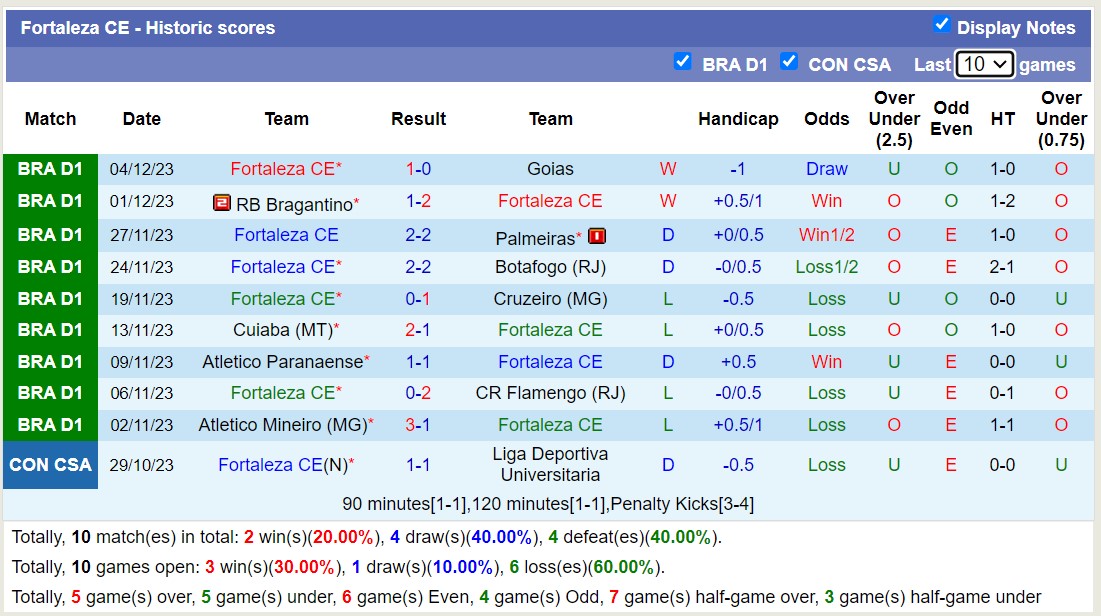Click the Atletico Paranaense team link
Viewport: 1101px width, 616px height.
point(282,362)
